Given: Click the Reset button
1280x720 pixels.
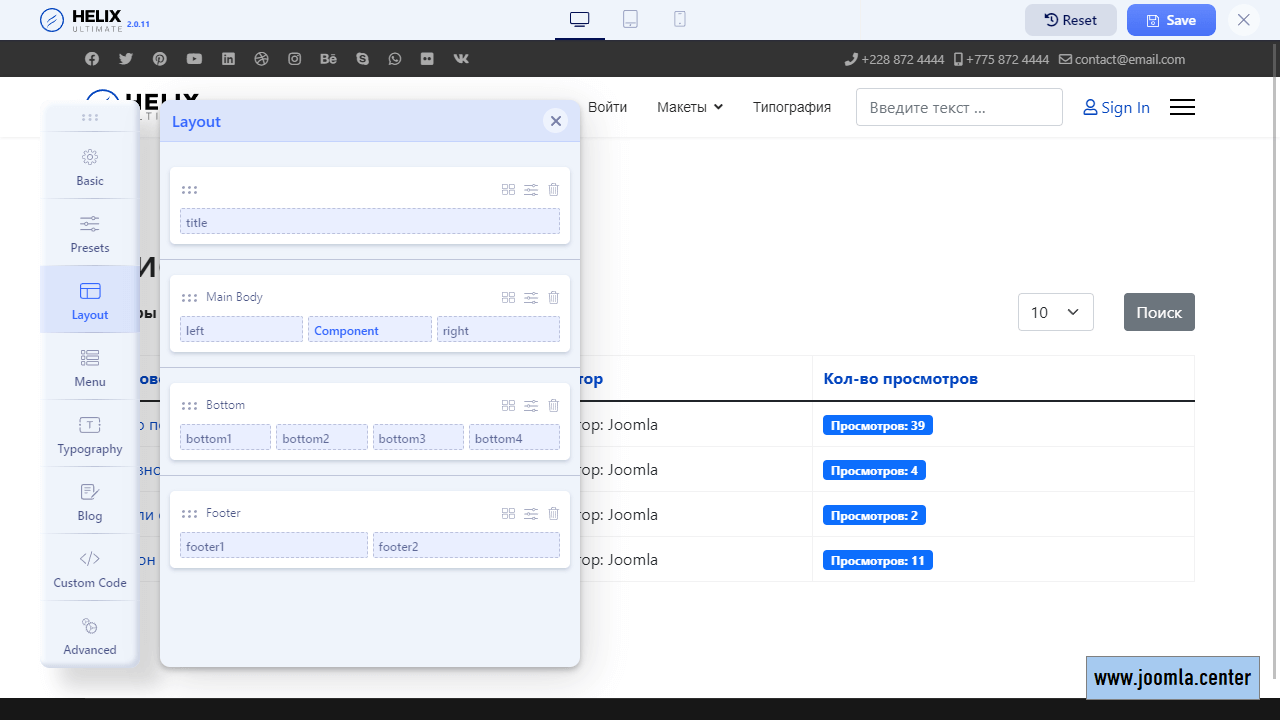Looking at the screenshot, I should tap(1070, 20).
